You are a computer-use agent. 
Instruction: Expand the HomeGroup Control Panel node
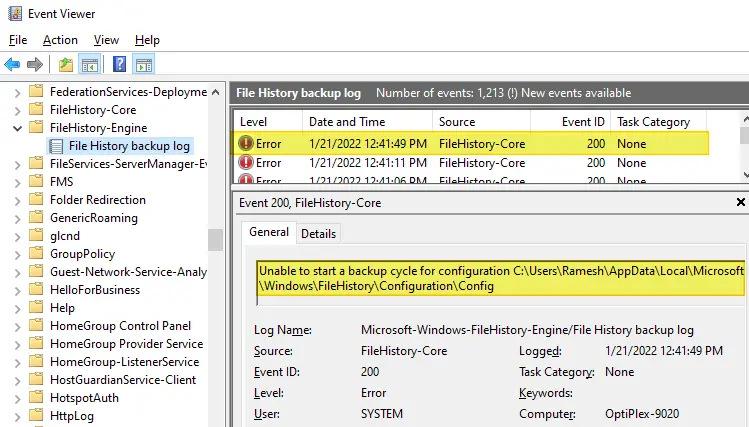[x=18, y=327]
